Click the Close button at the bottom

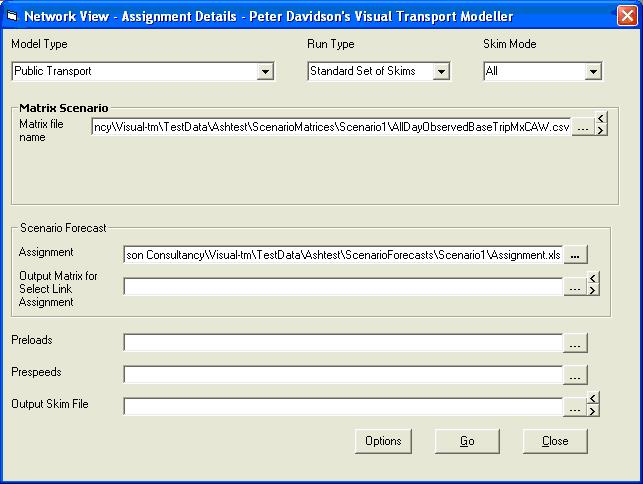(554, 441)
